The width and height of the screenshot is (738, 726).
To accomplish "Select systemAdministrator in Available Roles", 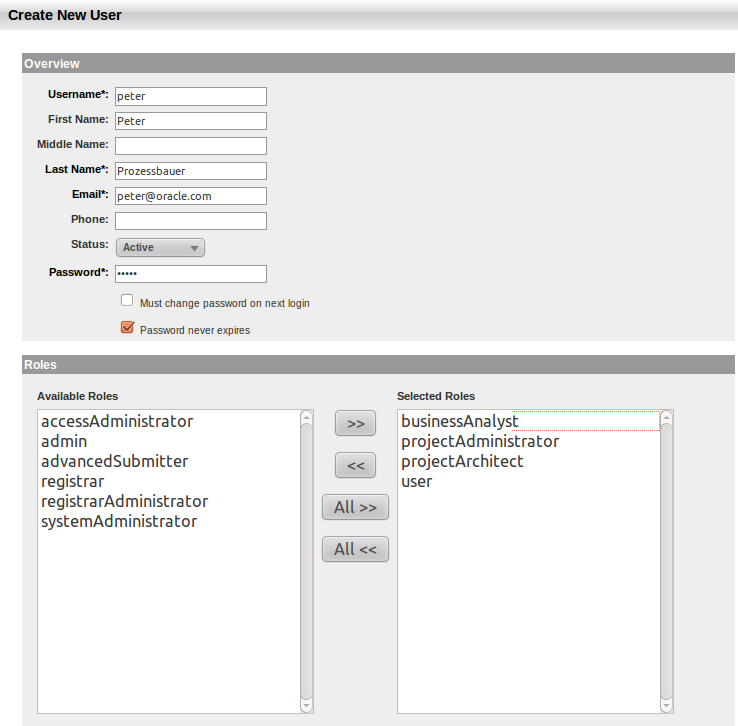I will coord(169,521).
